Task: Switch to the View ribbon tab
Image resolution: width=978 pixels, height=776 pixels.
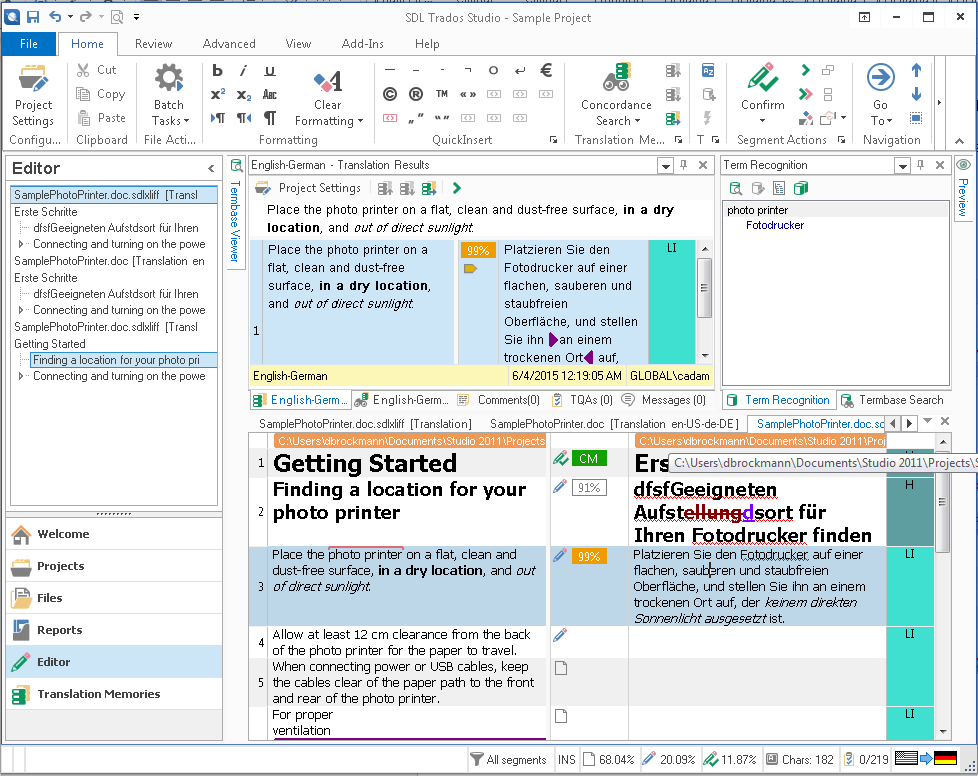Action: (298, 44)
